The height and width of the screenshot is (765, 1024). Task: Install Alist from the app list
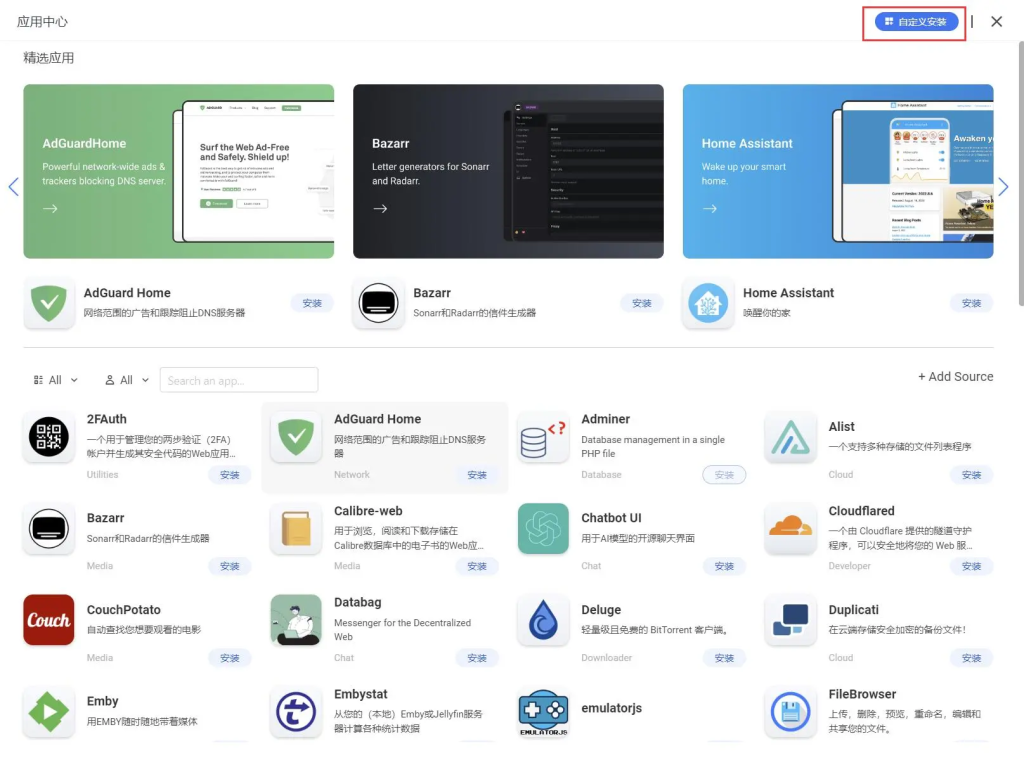coord(972,475)
